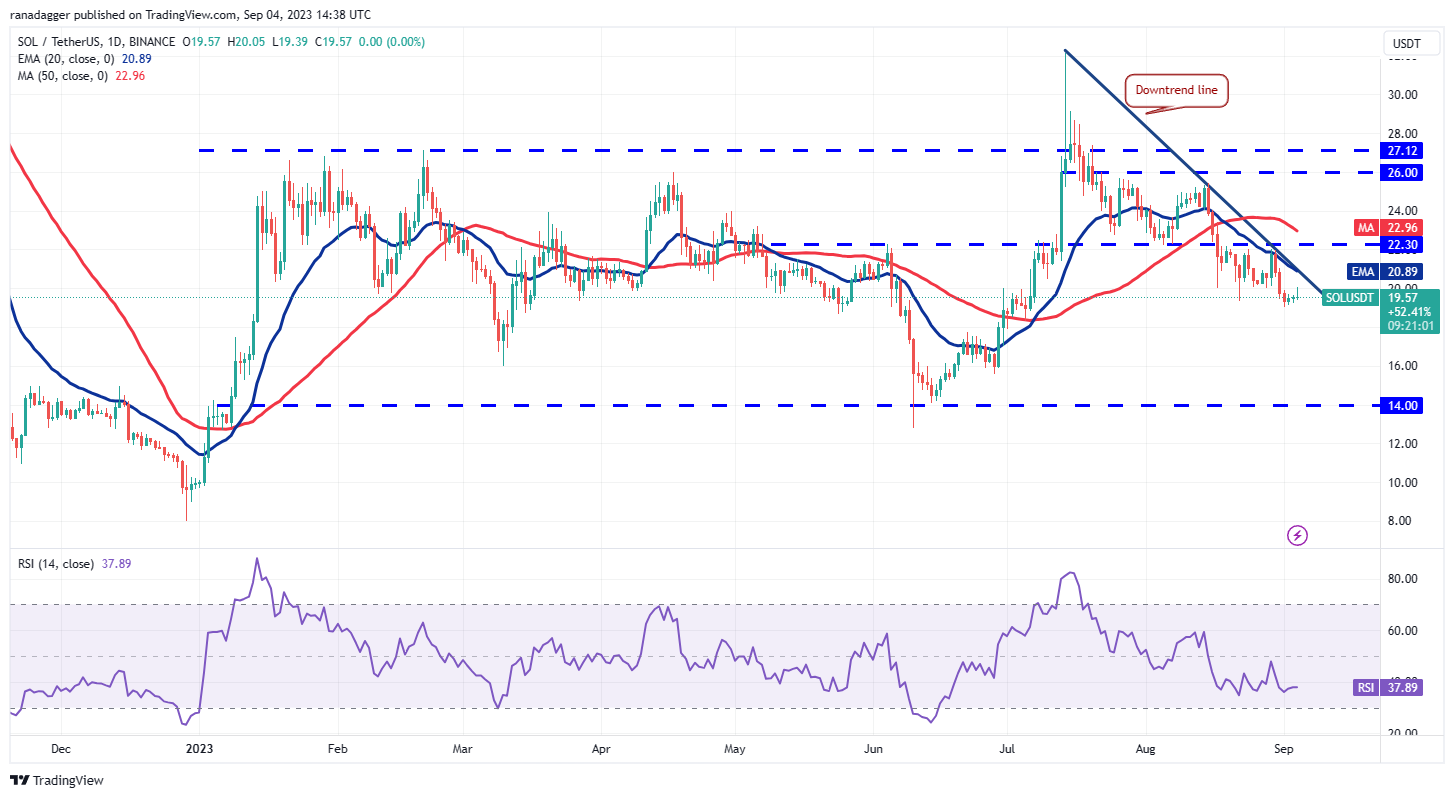Click the purple lightning bolt quick-action icon
This screenshot has width=1454, height=798.
(1297, 536)
